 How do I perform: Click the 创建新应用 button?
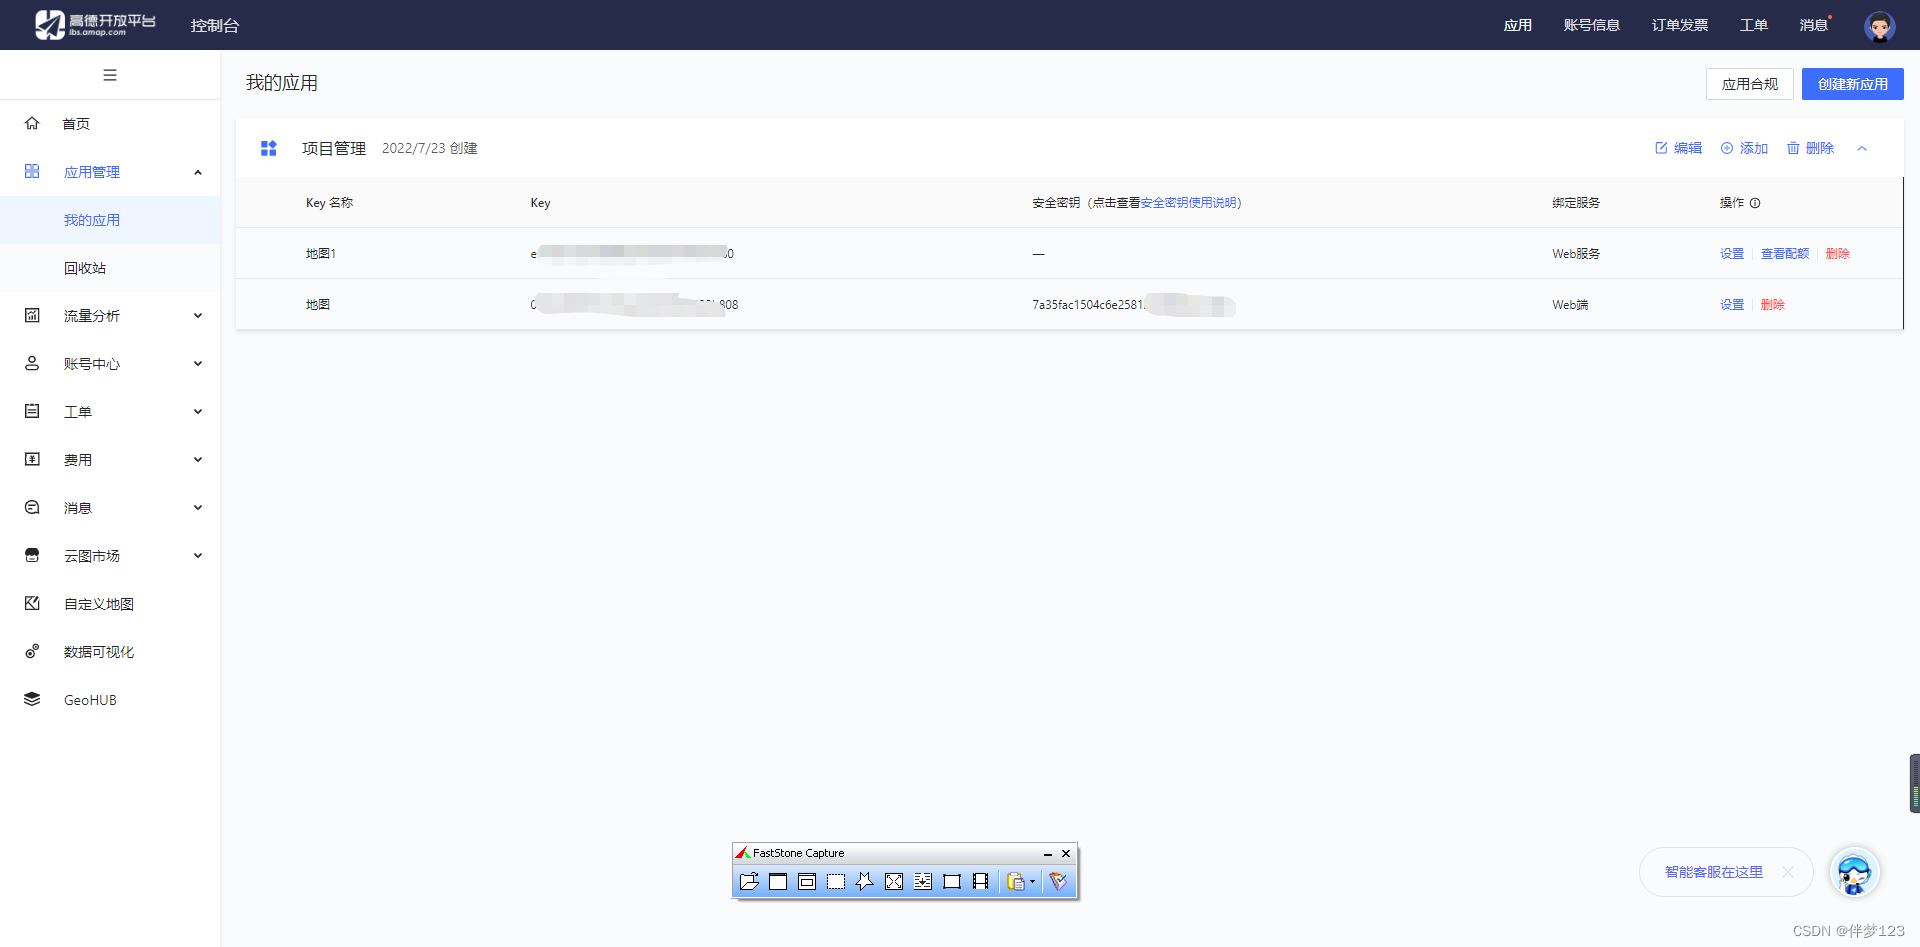tap(1853, 84)
